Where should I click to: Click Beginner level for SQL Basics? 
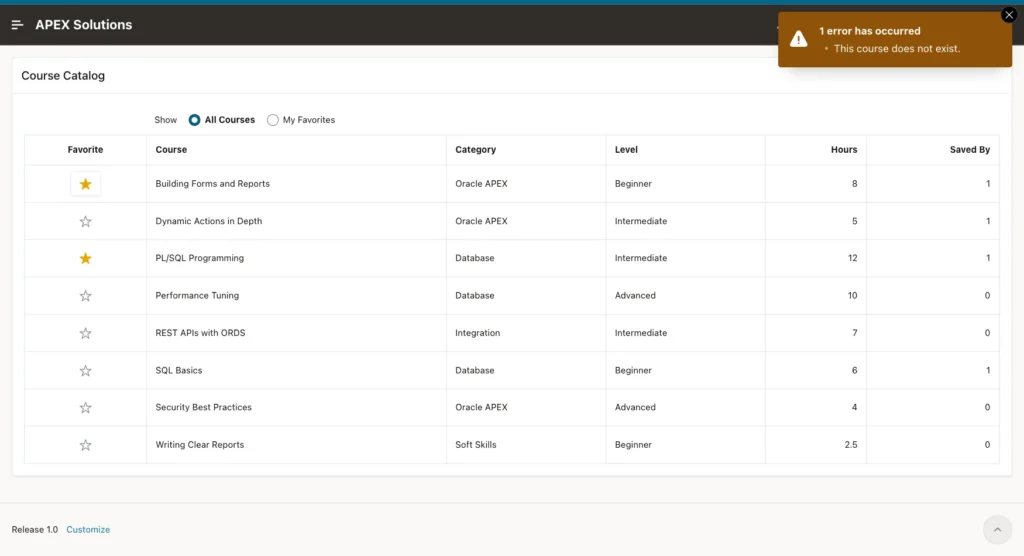[633, 370]
